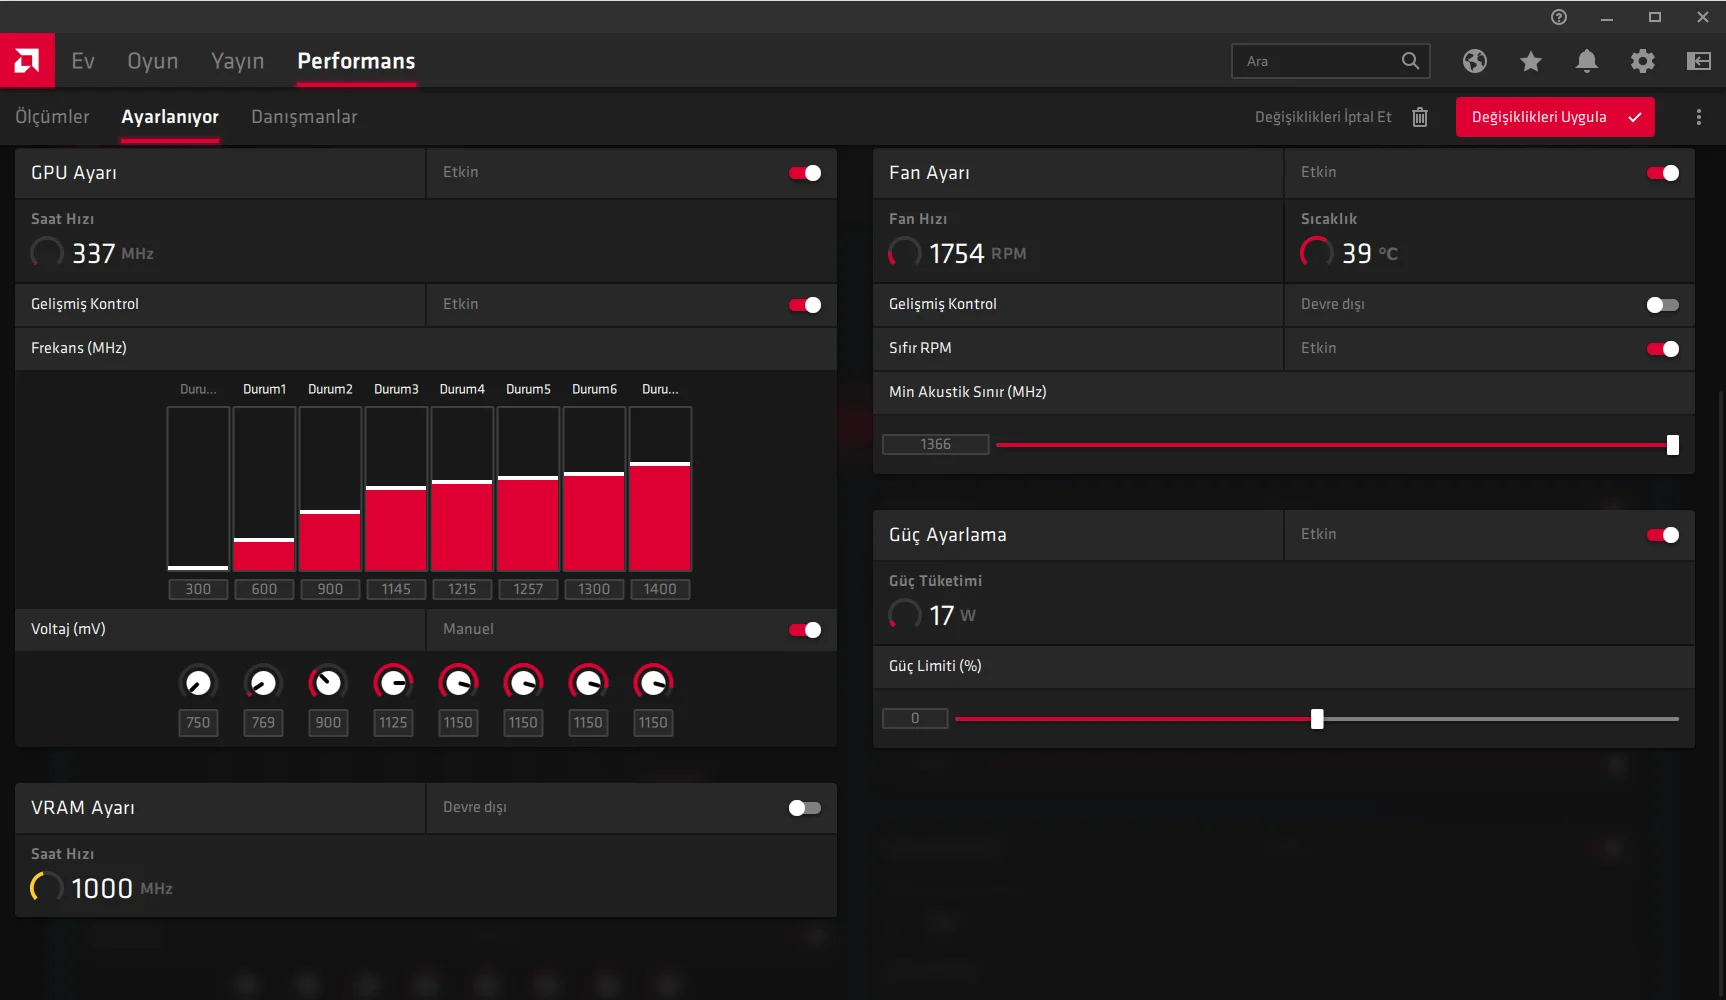Open settings gear icon
The height and width of the screenshot is (1000, 1726).
(x=1642, y=61)
